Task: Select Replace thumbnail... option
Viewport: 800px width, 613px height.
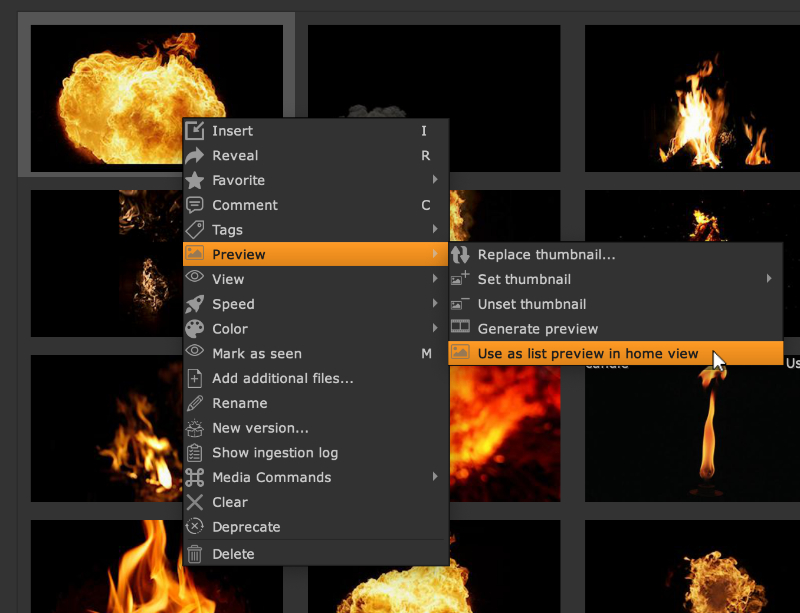Action: click(546, 255)
